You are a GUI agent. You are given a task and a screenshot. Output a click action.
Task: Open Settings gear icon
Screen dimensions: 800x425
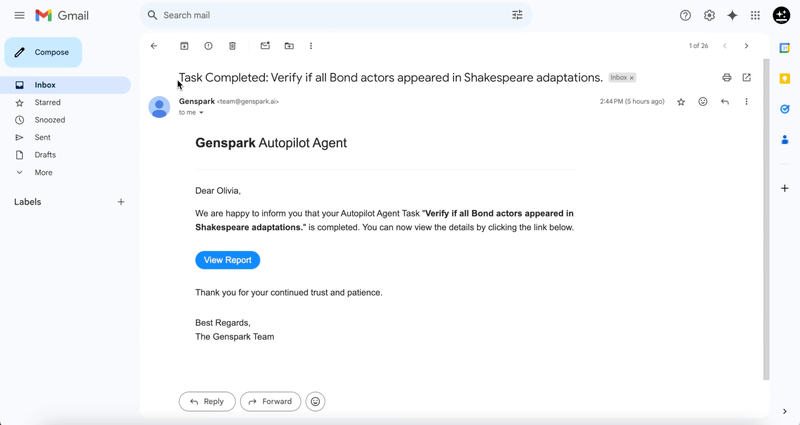pos(709,15)
